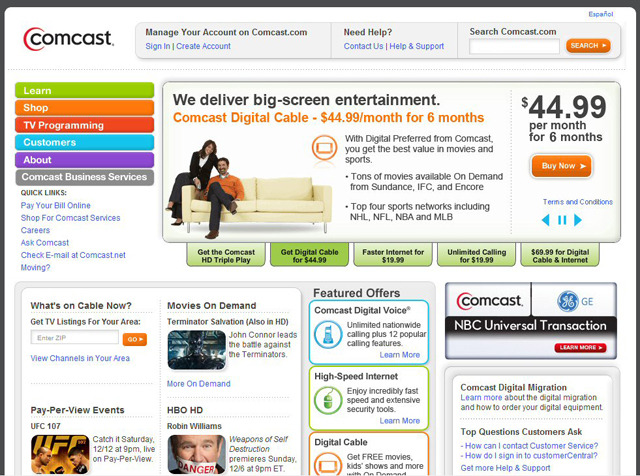Open the TV Programming menu

[x=84, y=125]
